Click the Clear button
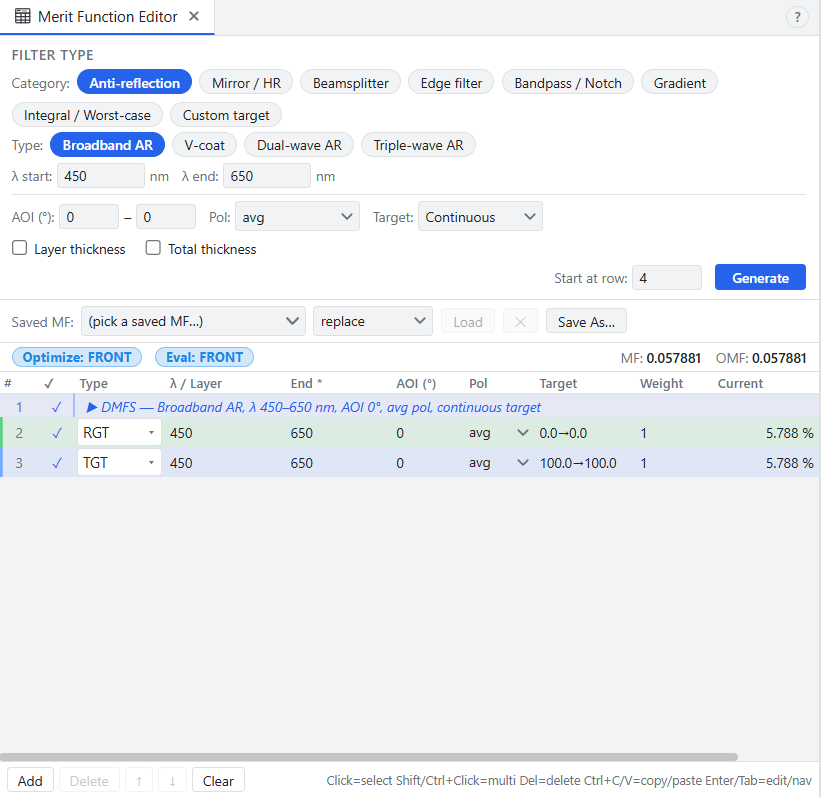This screenshot has width=821, height=797. click(218, 781)
